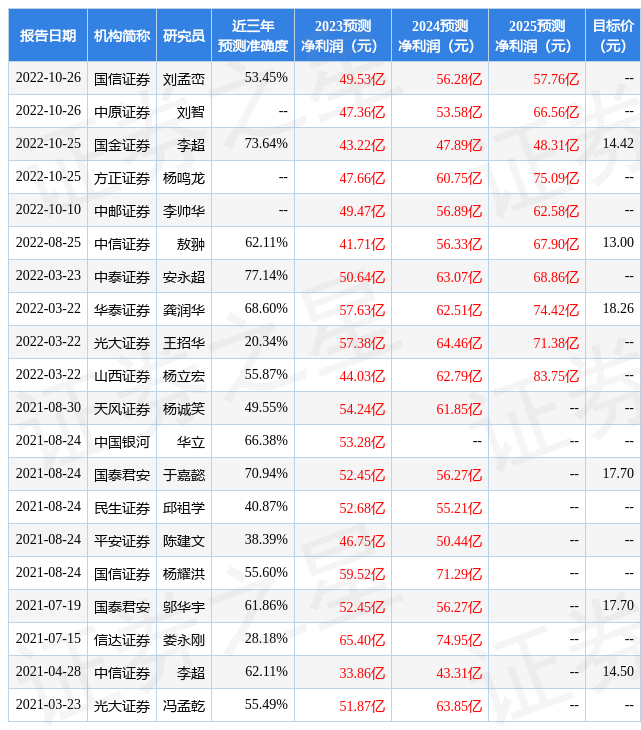Viewport: 641px width, 730px height.
Task: Click institution 中原证券
Action: pos(122,112)
